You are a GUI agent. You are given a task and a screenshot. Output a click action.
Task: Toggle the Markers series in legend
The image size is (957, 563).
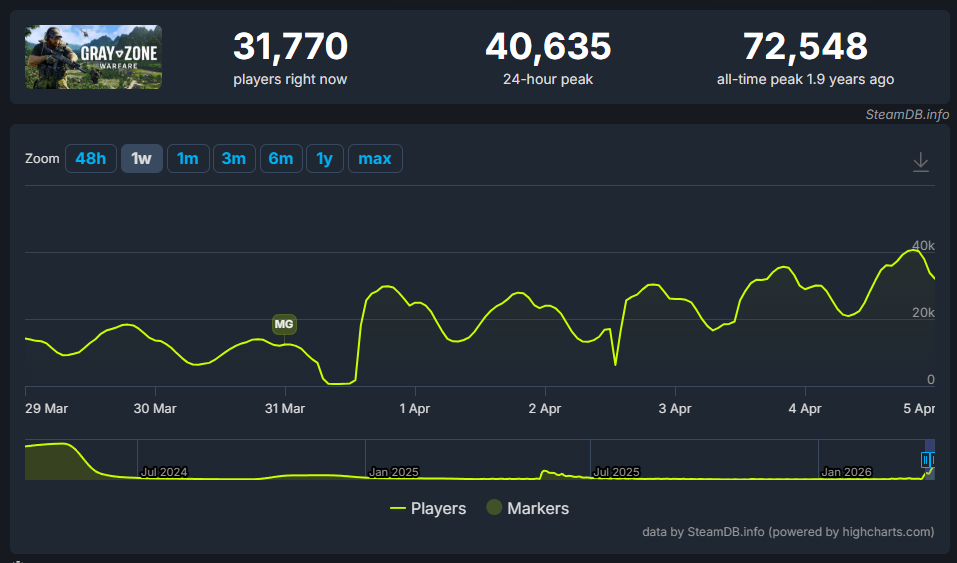pyautogui.click(x=528, y=508)
